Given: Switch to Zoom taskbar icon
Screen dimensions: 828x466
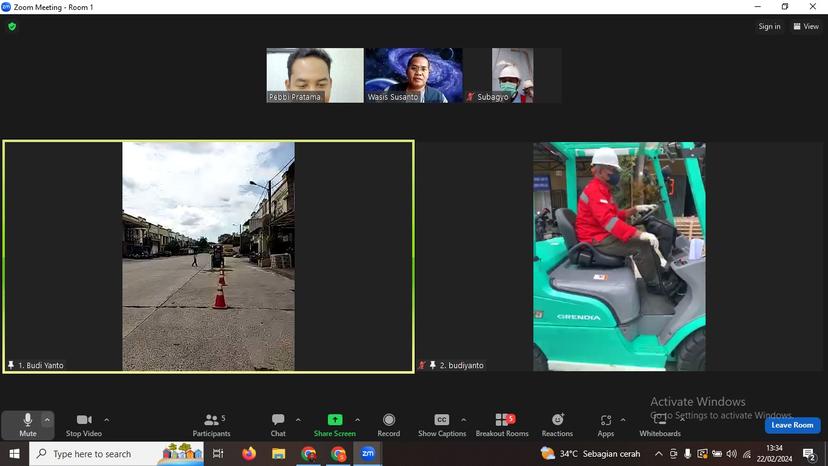Looking at the screenshot, I should 368,453.
